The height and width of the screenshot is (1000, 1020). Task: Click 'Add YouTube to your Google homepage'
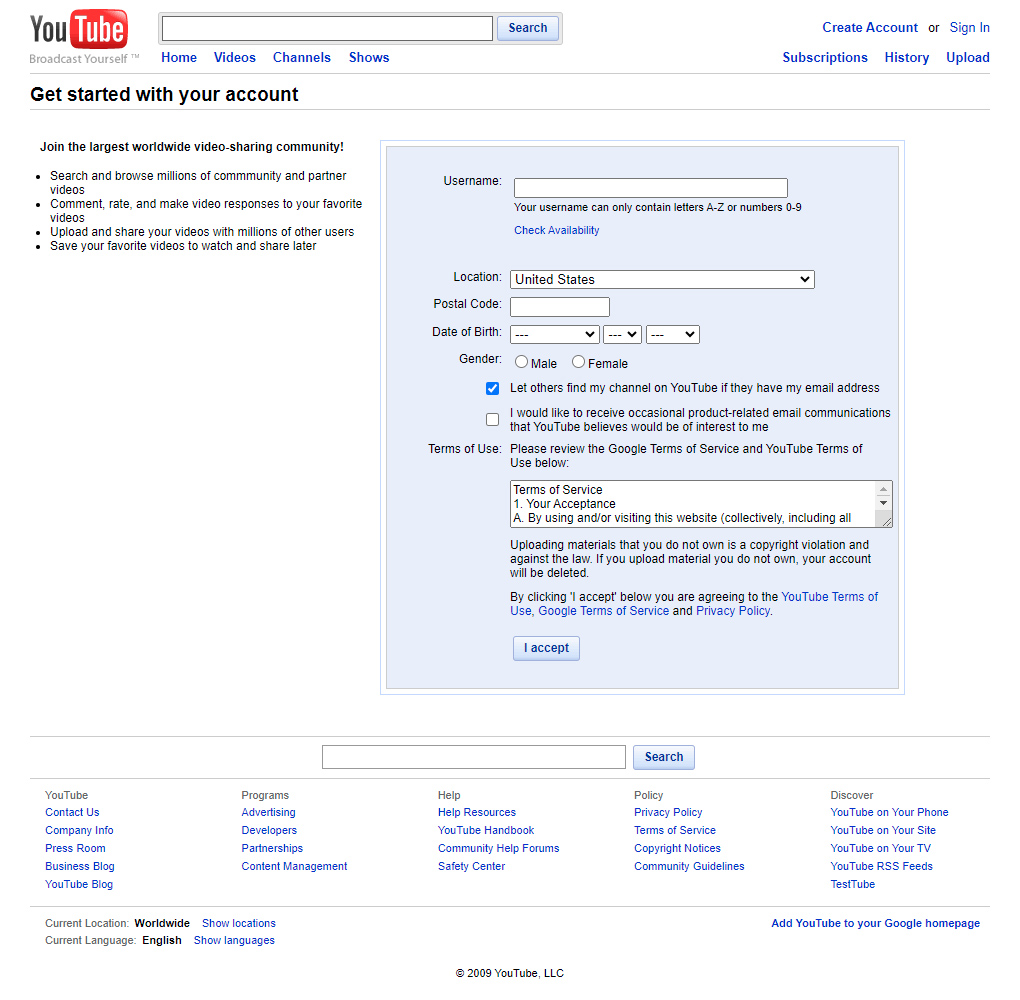(x=876, y=923)
